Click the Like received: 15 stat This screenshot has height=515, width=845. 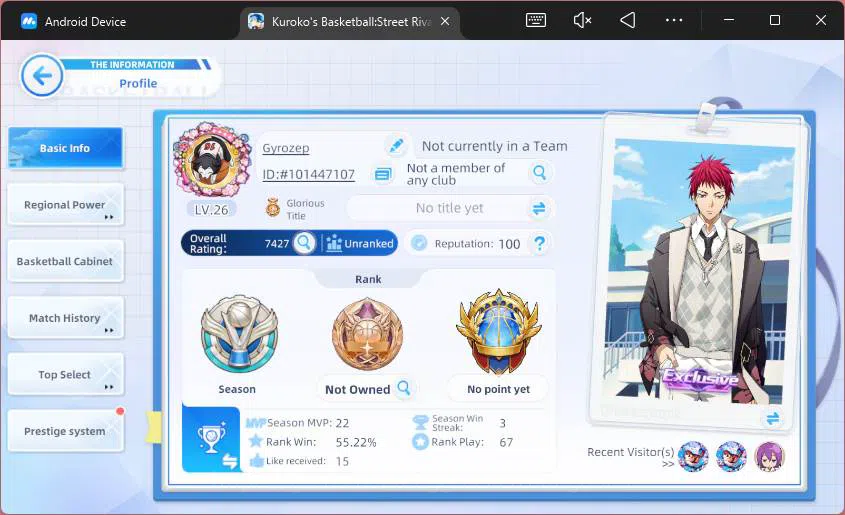299,461
